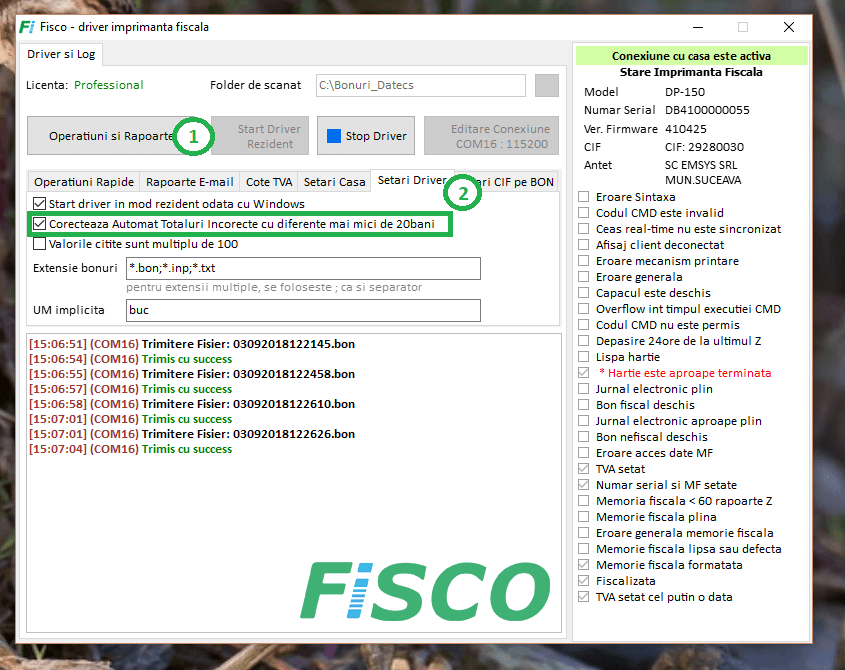Click log line Trimitere Fisier 03092018122145.bon
845x670 pixels.
pos(192,344)
